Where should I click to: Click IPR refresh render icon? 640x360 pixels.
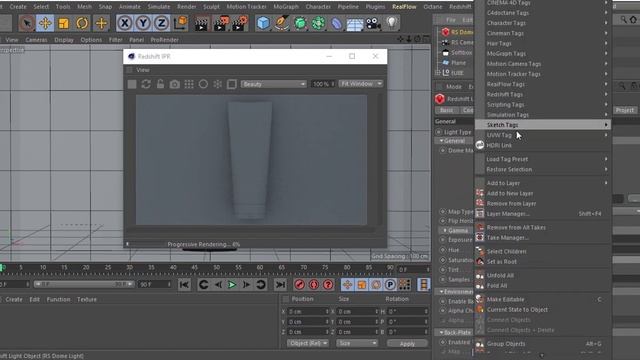pyautogui.click(x=146, y=84)
